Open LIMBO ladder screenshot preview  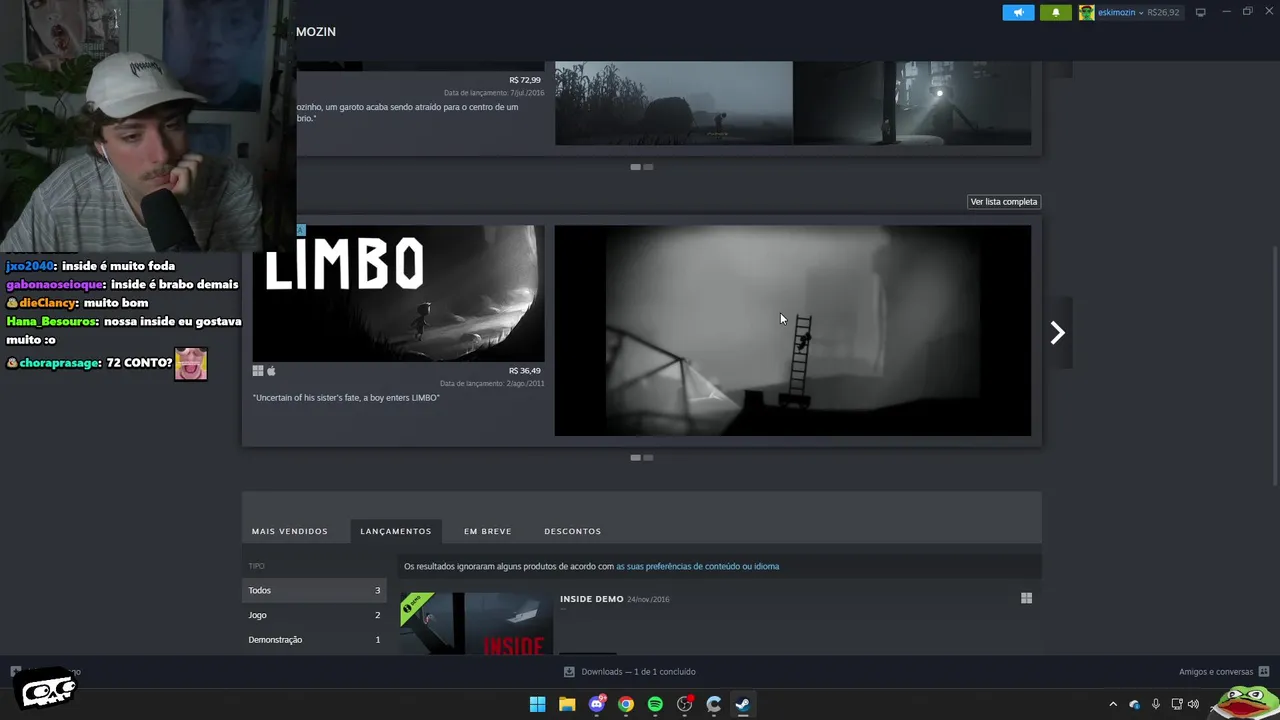(x=792, y=330)
